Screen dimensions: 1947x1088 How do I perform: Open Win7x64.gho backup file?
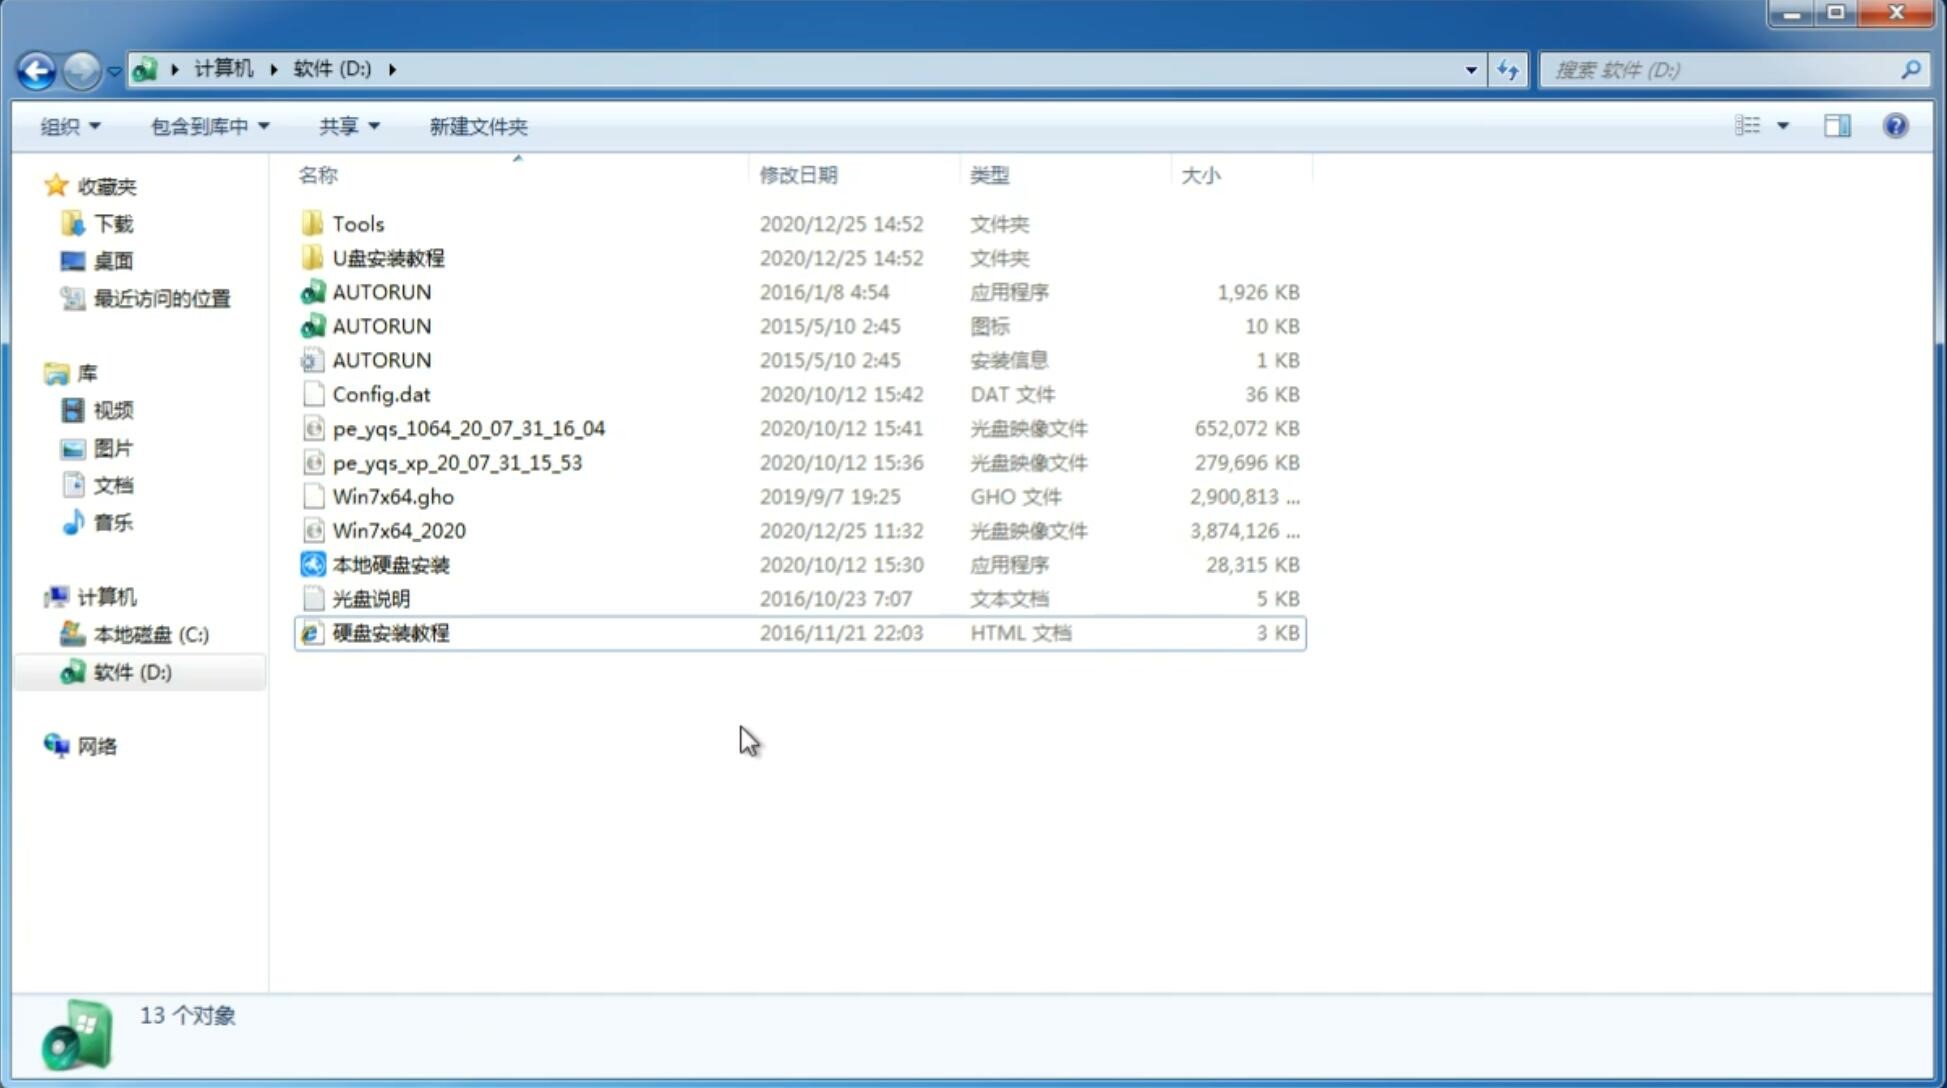393,496
